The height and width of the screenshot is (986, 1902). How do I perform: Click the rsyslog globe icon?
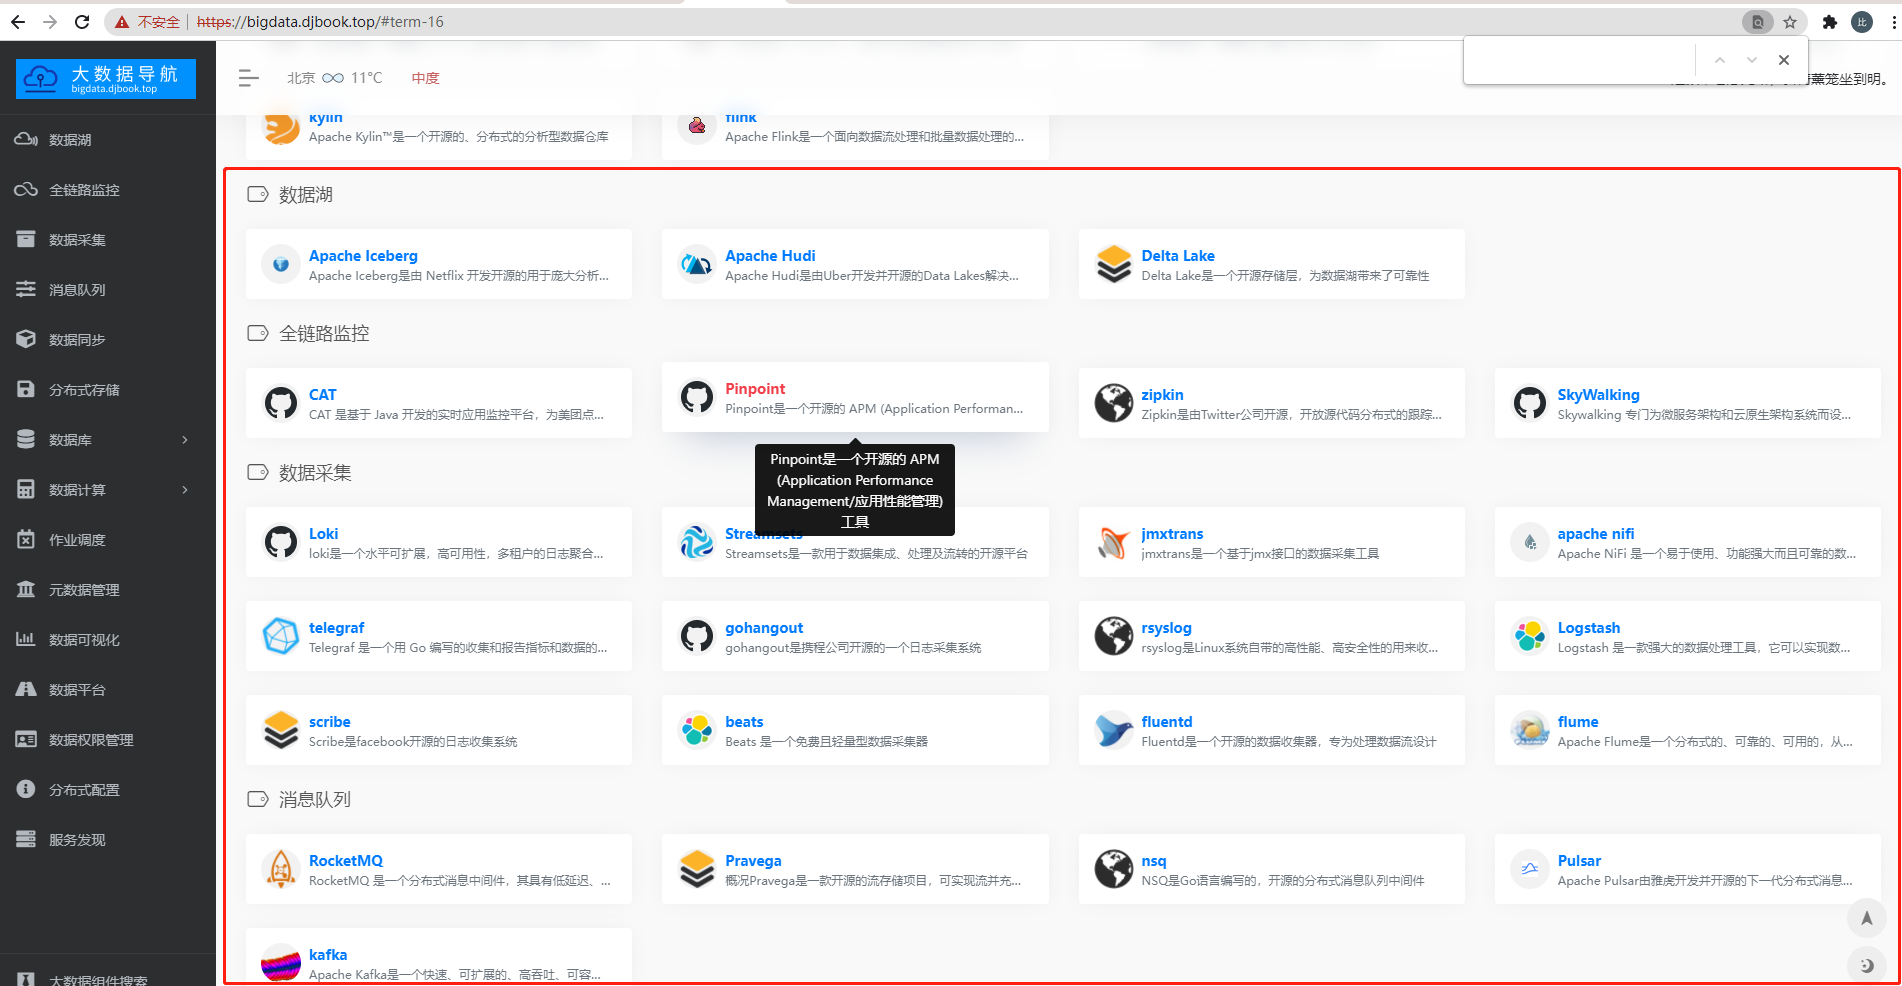1113,637
